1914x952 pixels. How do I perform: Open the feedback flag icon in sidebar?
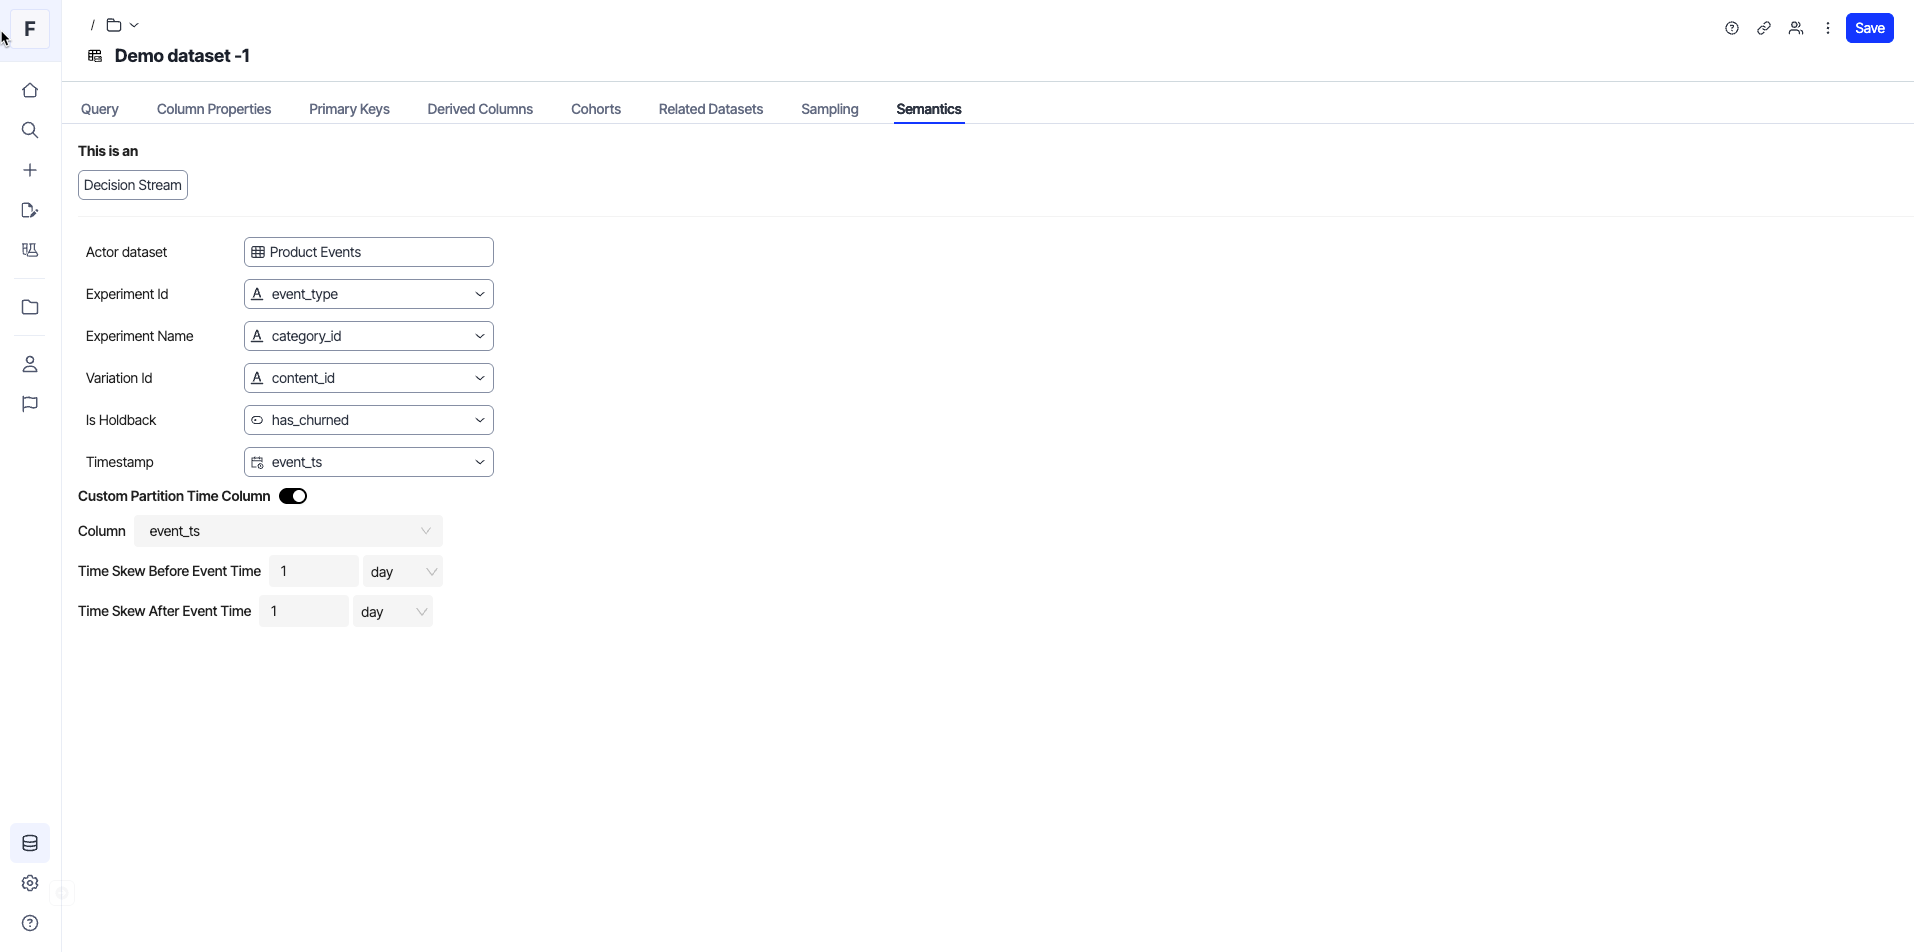[x=30, y=404]
